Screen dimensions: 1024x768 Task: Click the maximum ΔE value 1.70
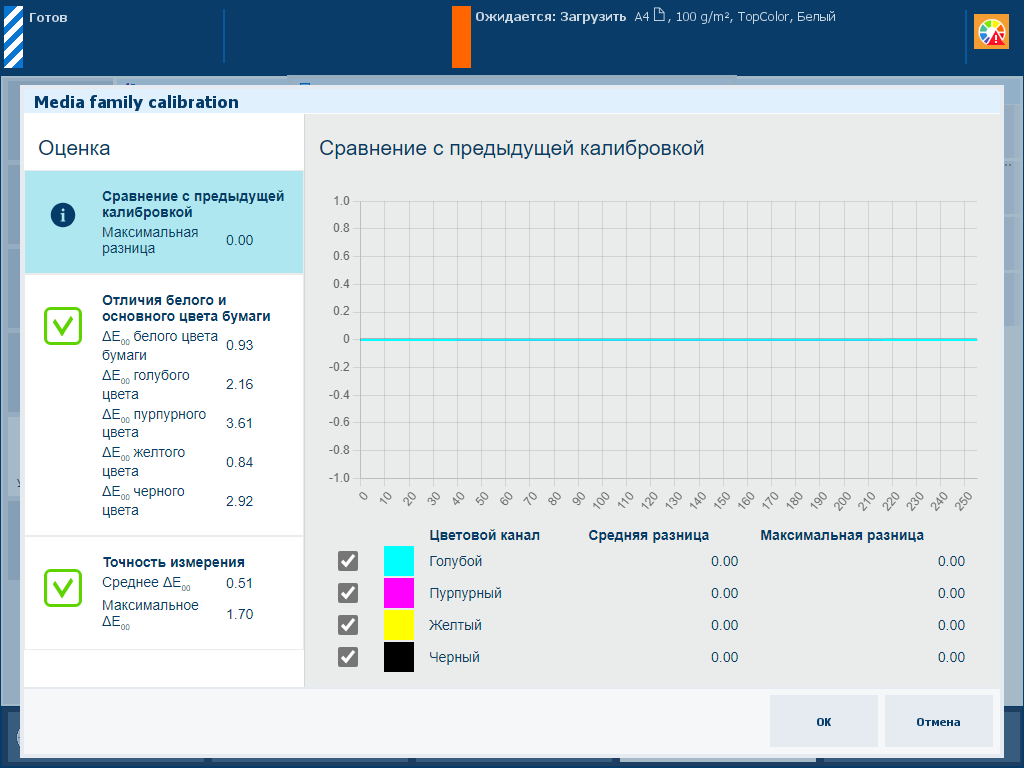pos(240,614)
